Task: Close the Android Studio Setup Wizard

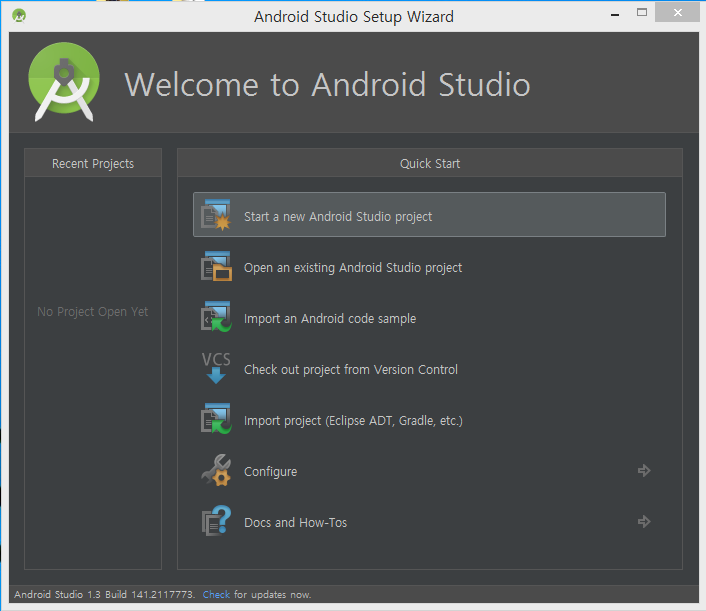Action: (677, 13)
